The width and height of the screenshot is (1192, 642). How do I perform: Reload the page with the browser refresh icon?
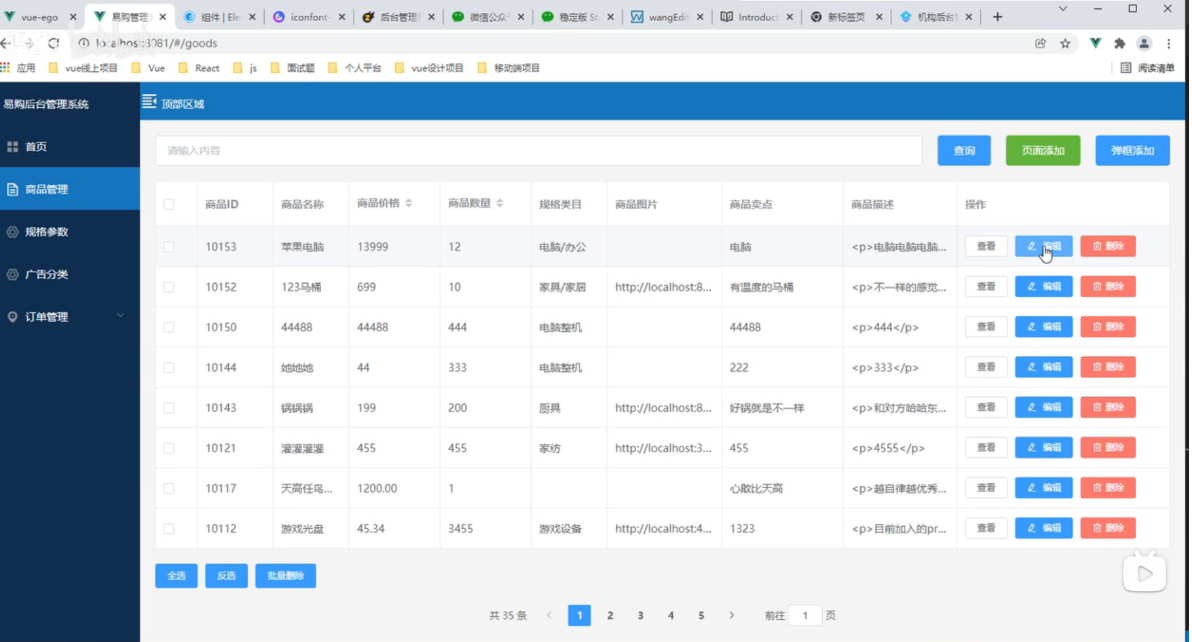point(53,43)
